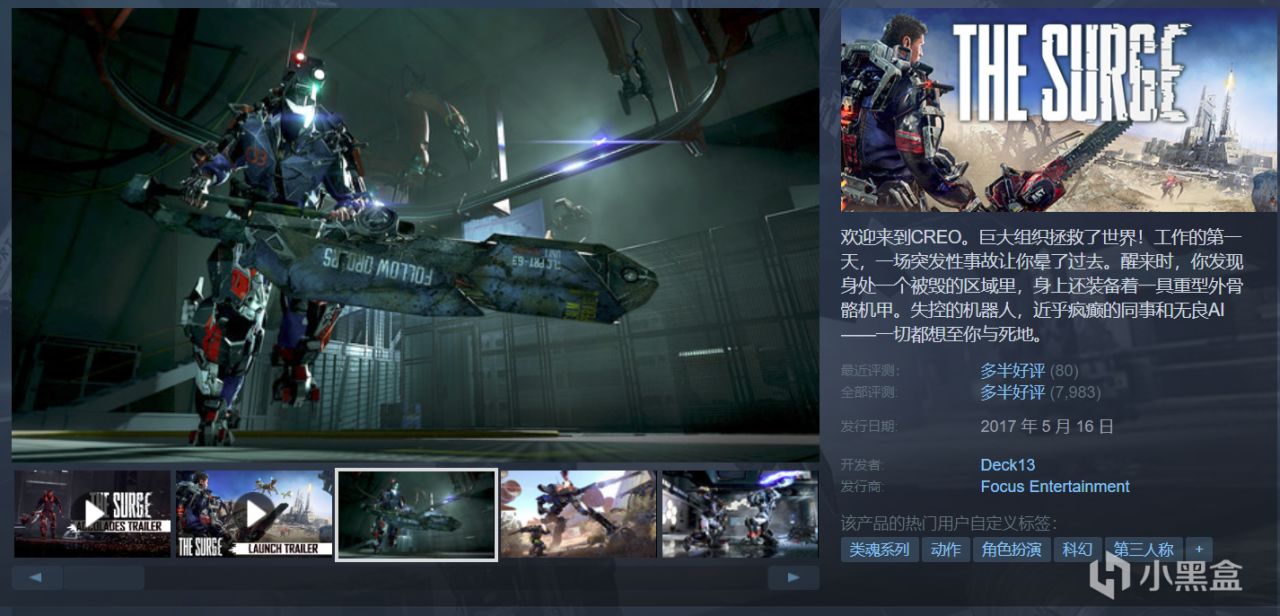Select the 动作 tag
Image resolution: width=1280 pixels, height=616 pixels.
(x=945, y=549)
